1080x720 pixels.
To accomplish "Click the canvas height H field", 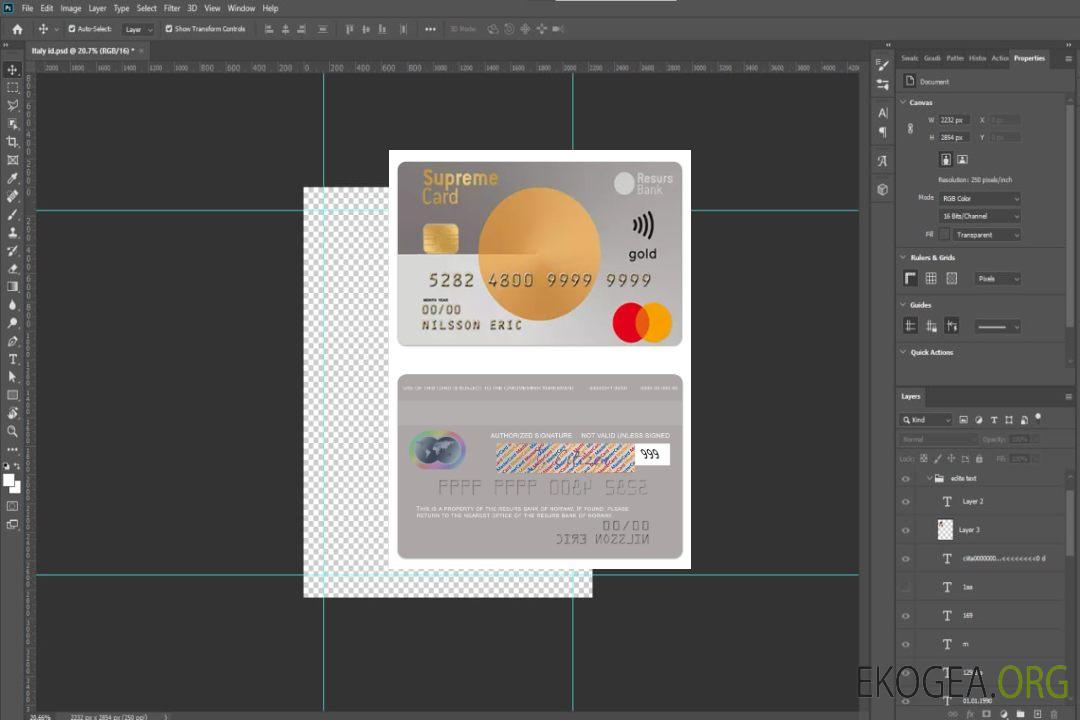I will pos(954,138).
